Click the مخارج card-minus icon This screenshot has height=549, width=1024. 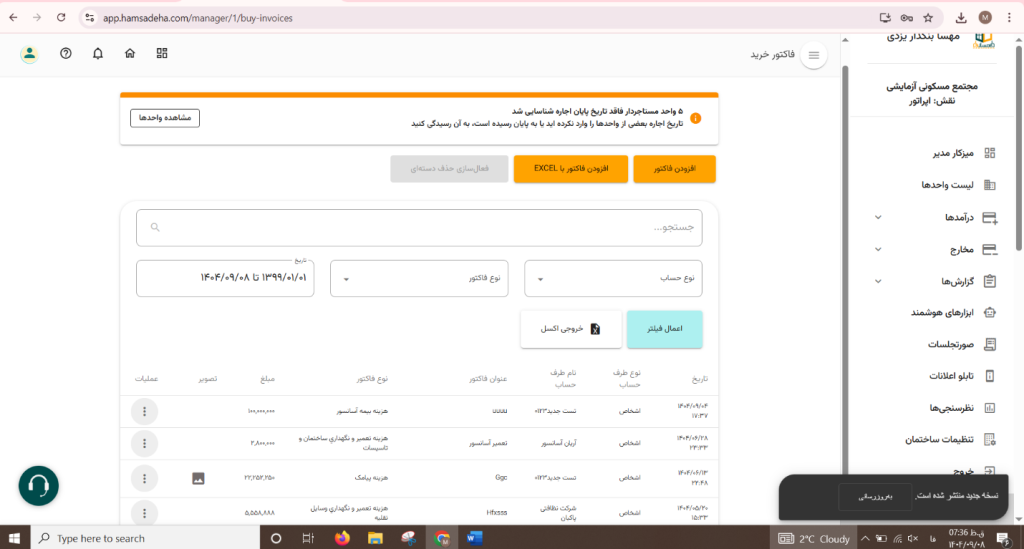tap(989, 249)
